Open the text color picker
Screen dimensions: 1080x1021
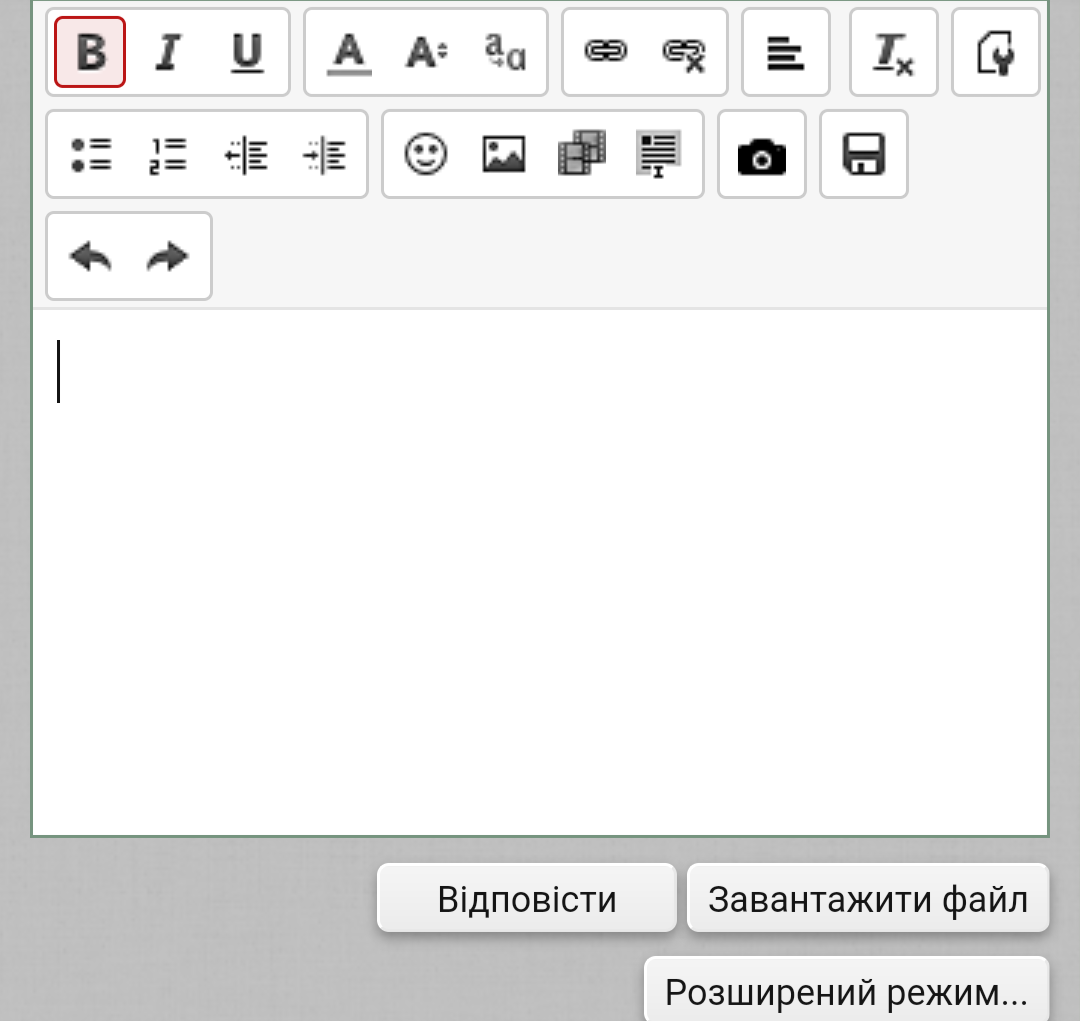click(x=349, y=52)
